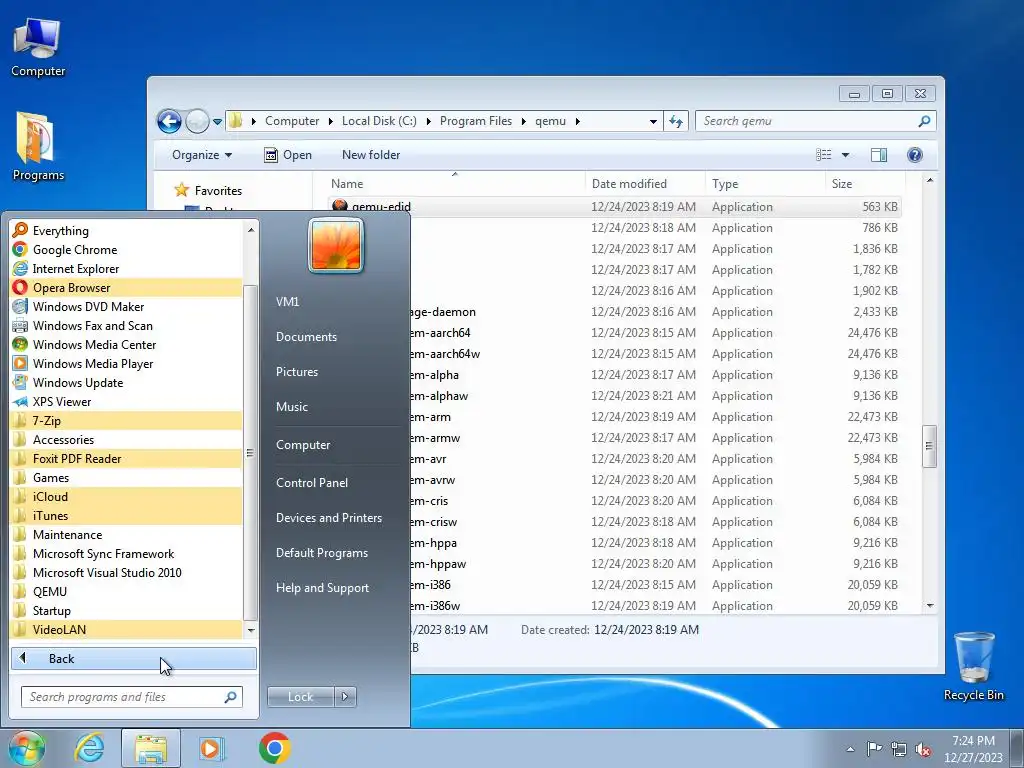
Task: Click the Explorer Back navigation arrow
Action: coord(169,121)
